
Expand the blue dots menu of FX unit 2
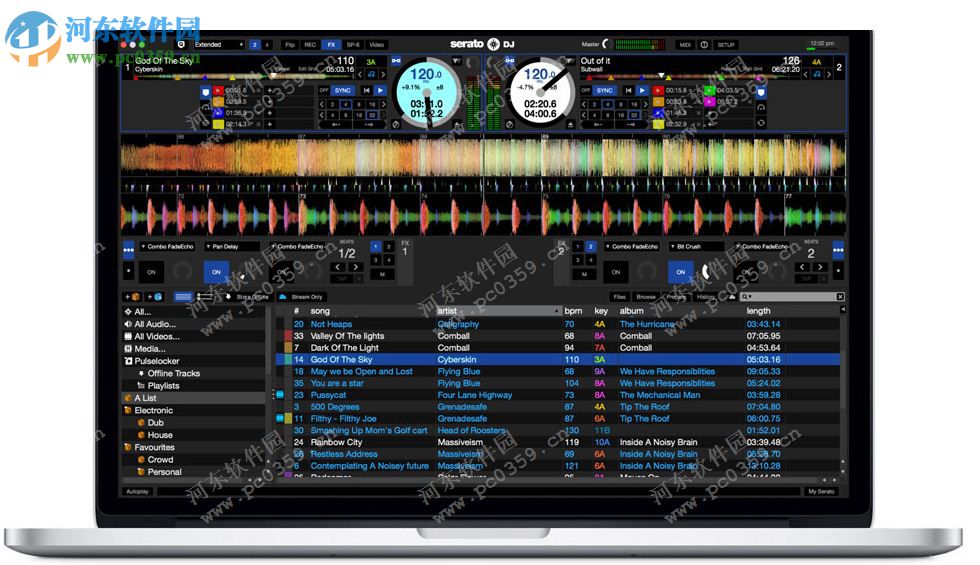(838, 250)
